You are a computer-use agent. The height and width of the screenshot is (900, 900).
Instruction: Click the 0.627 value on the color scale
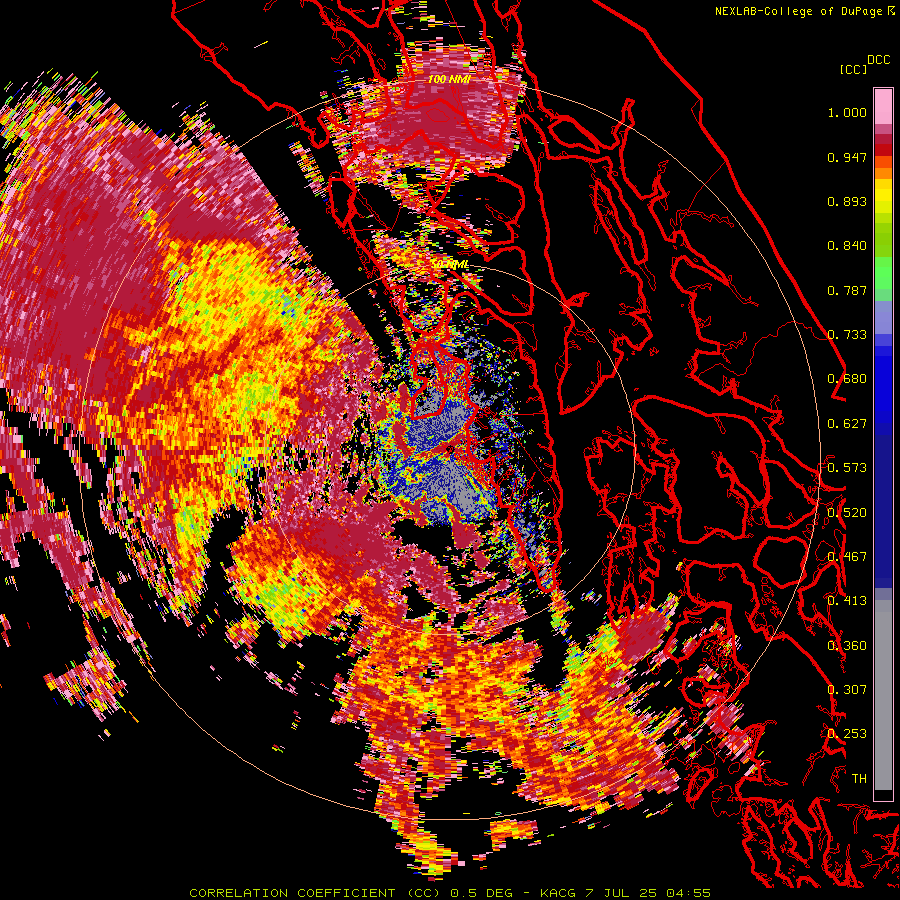[847, 424]
